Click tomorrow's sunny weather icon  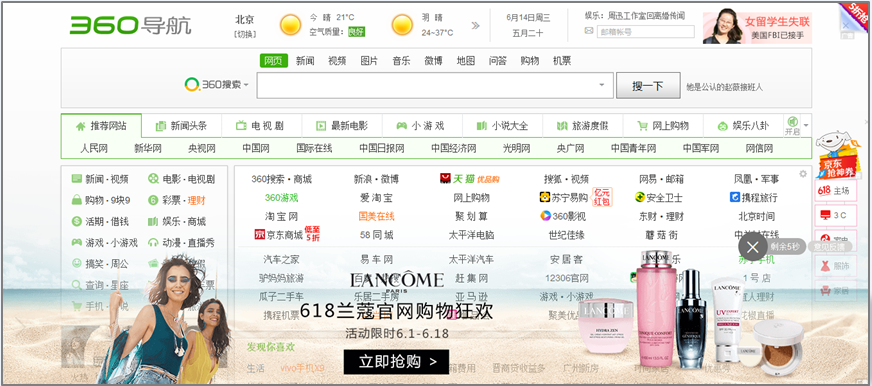402,25
